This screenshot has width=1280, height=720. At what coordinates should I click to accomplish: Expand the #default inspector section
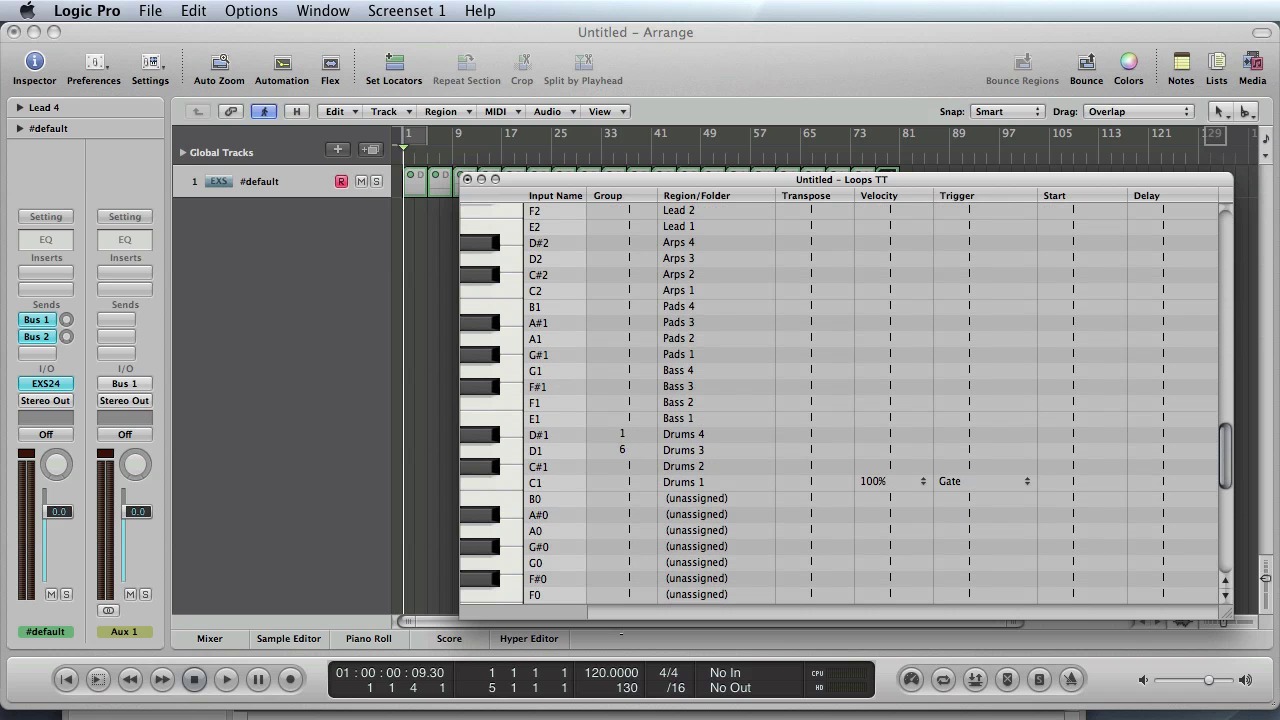pos(20,128)
